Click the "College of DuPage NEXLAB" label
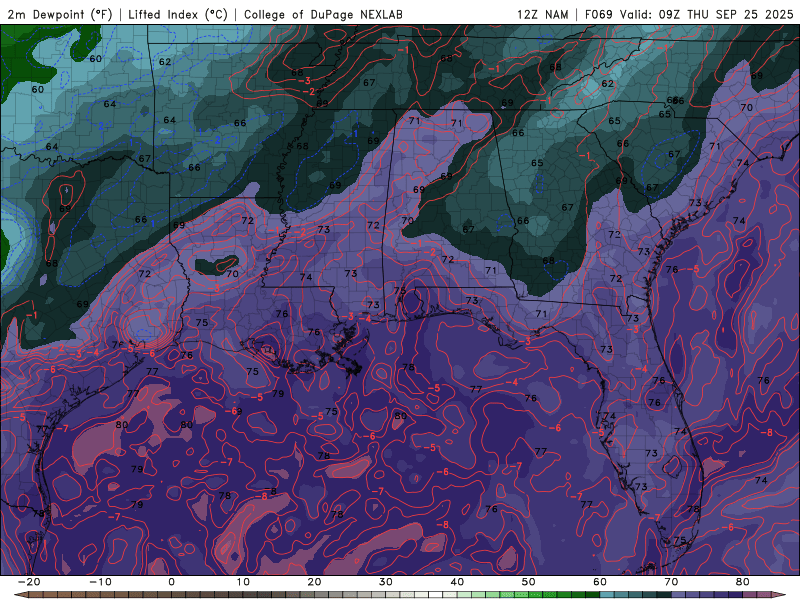The height and width of the screenshot is (600, 800). [x=323, y=14]
